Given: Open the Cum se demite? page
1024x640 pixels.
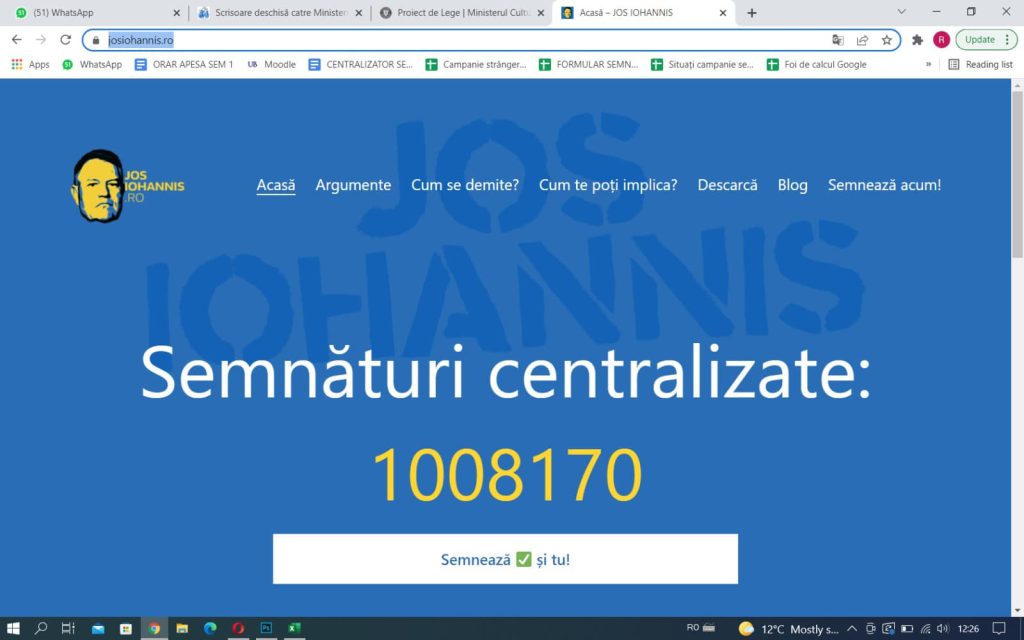Looking at the screenshot, I should [x=465, y=185].
